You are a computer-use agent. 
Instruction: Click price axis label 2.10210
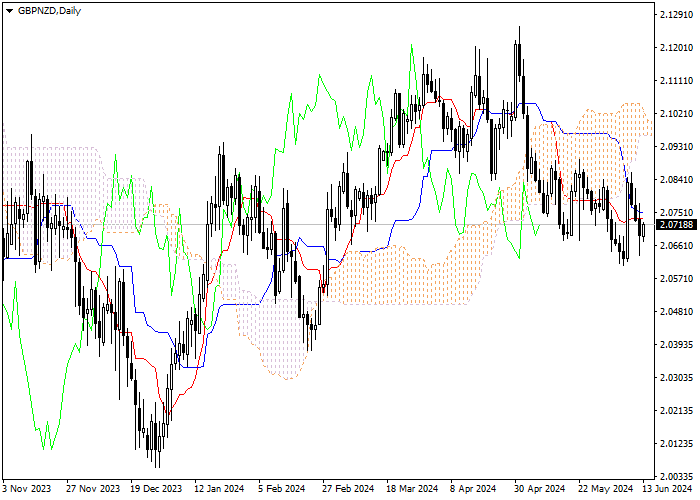[x=676, y=114]
